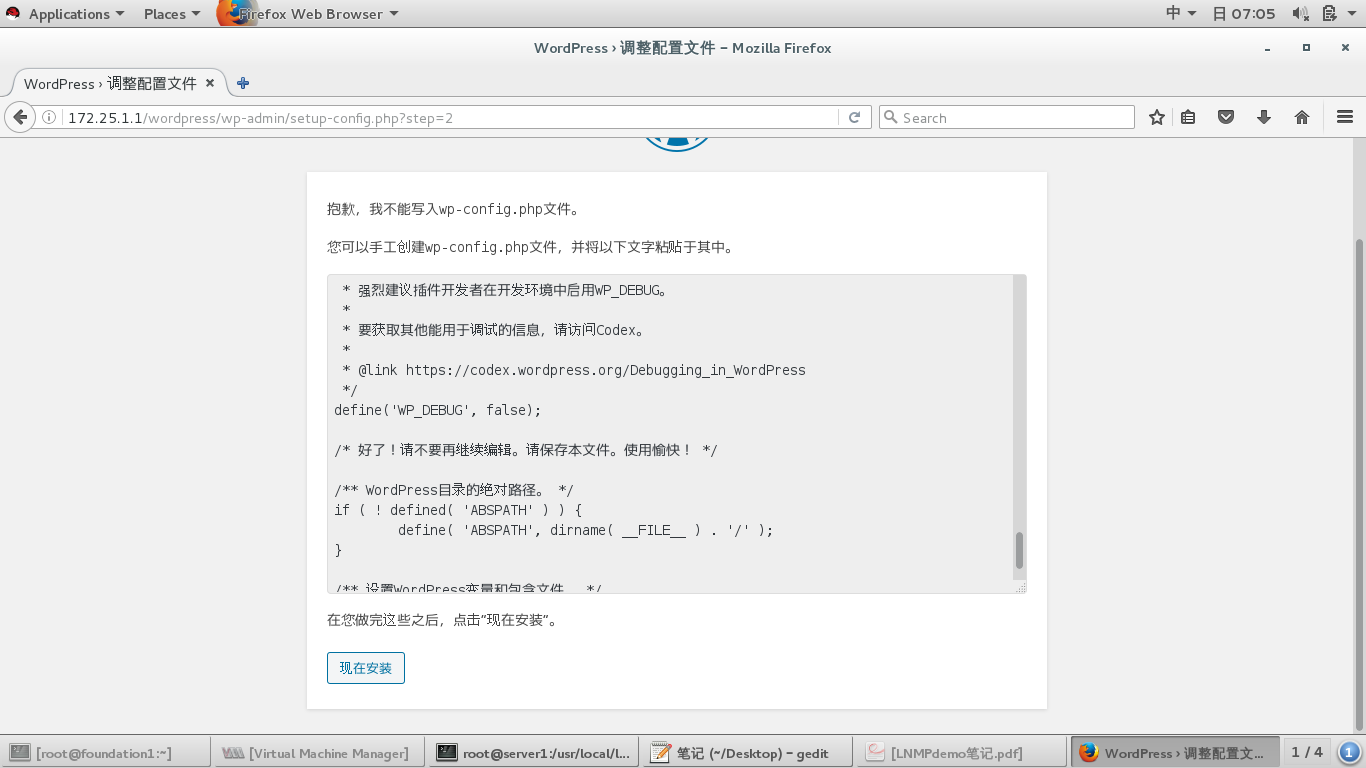The image size is (1366, 768).
Task: Go to the Firefox home page
Action: [x=1302, y=117]
